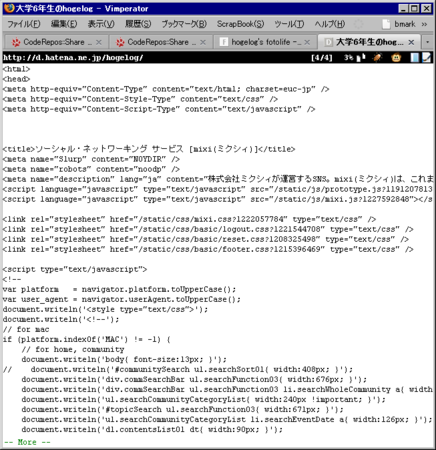This screenshot has height=450, width=436.
Task: Click the Firebug bug icon in status line
Action: point(378,58)
